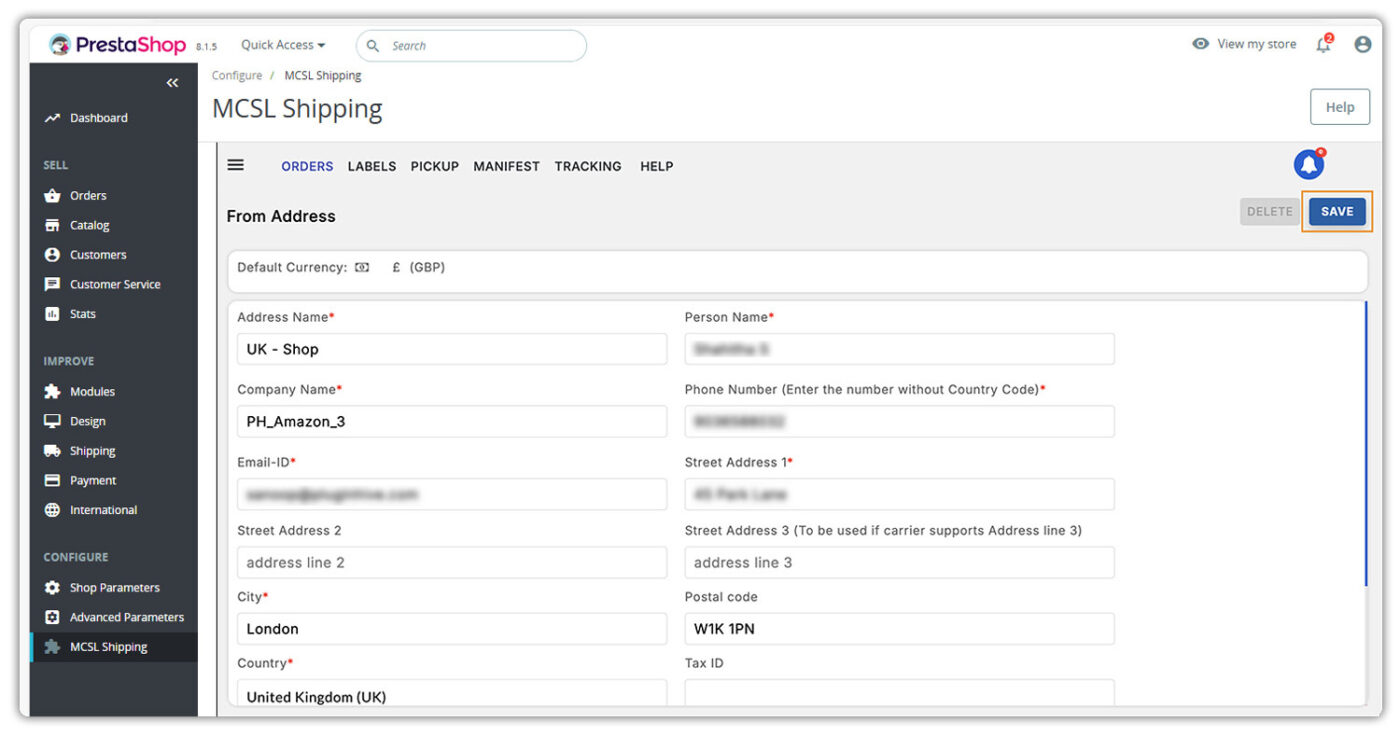Click the default currency banknote icon

point(362,268)
